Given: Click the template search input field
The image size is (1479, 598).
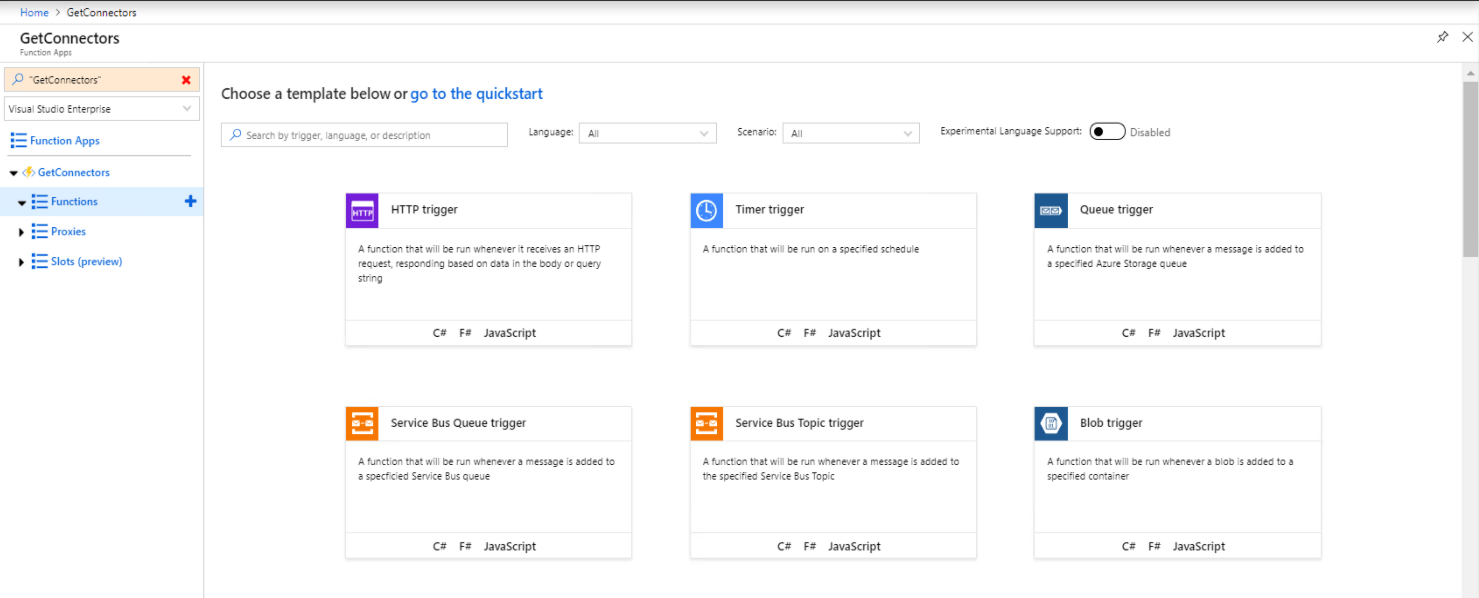Looking at the screenshot, I should (x=364, y=135).
